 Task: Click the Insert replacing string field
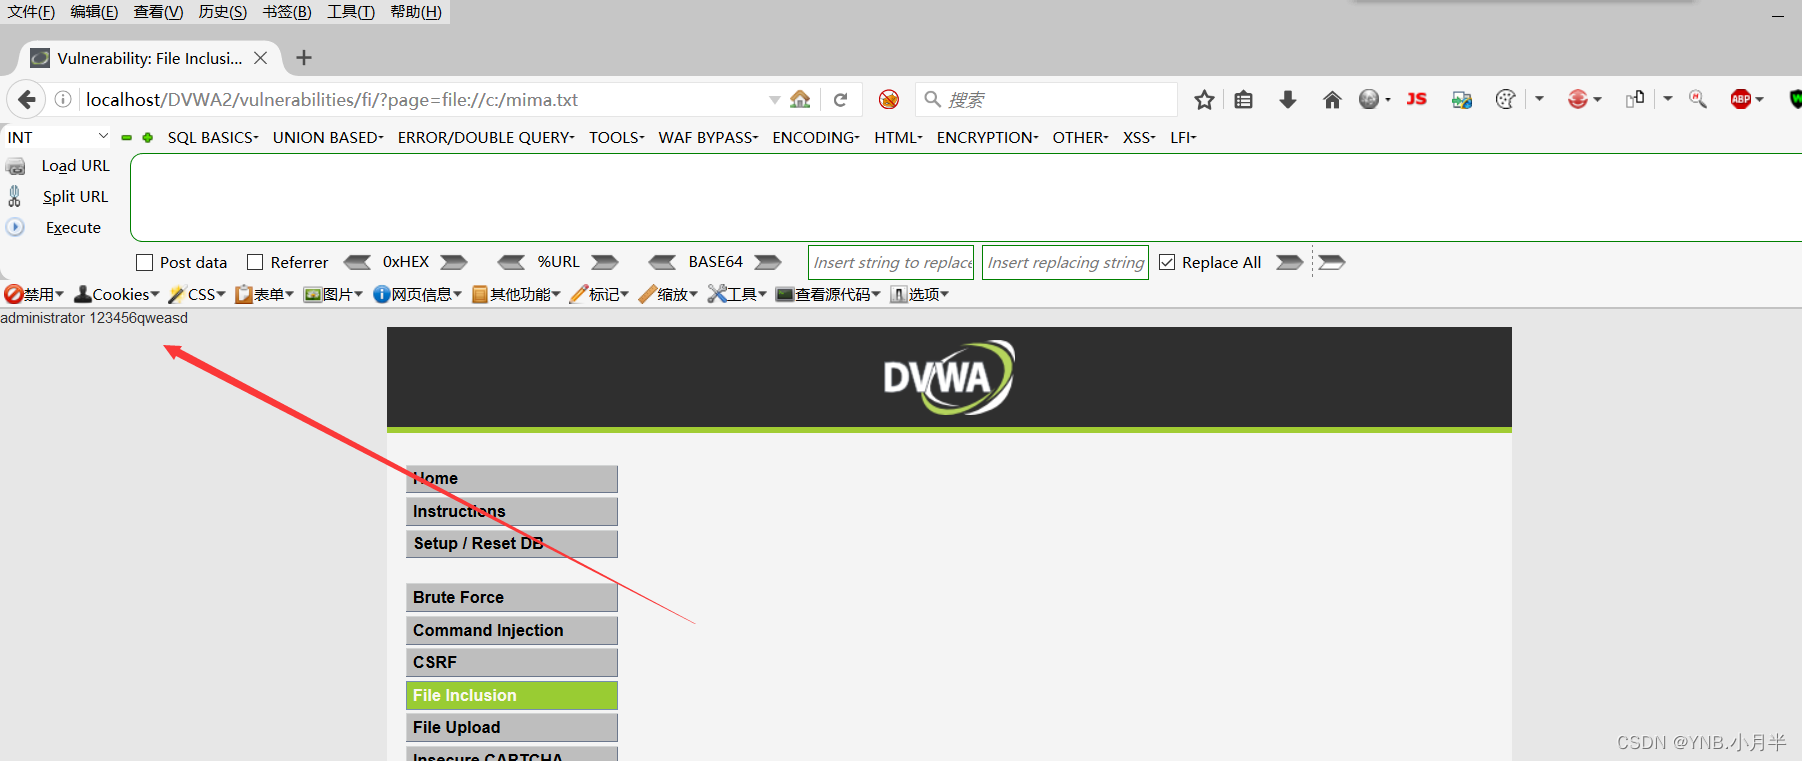[x=1065, y=262]
